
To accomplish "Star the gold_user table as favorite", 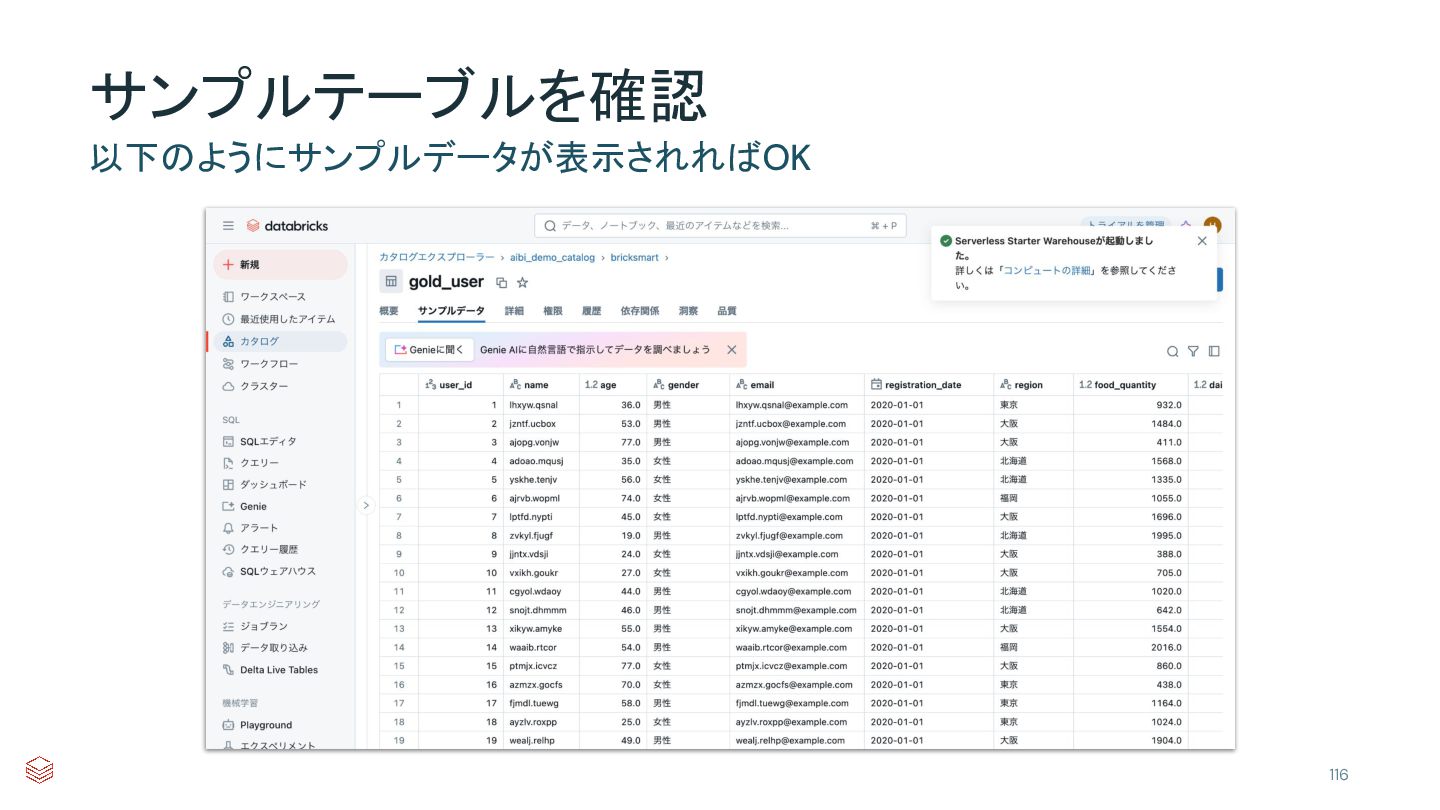I will [522, 283].
